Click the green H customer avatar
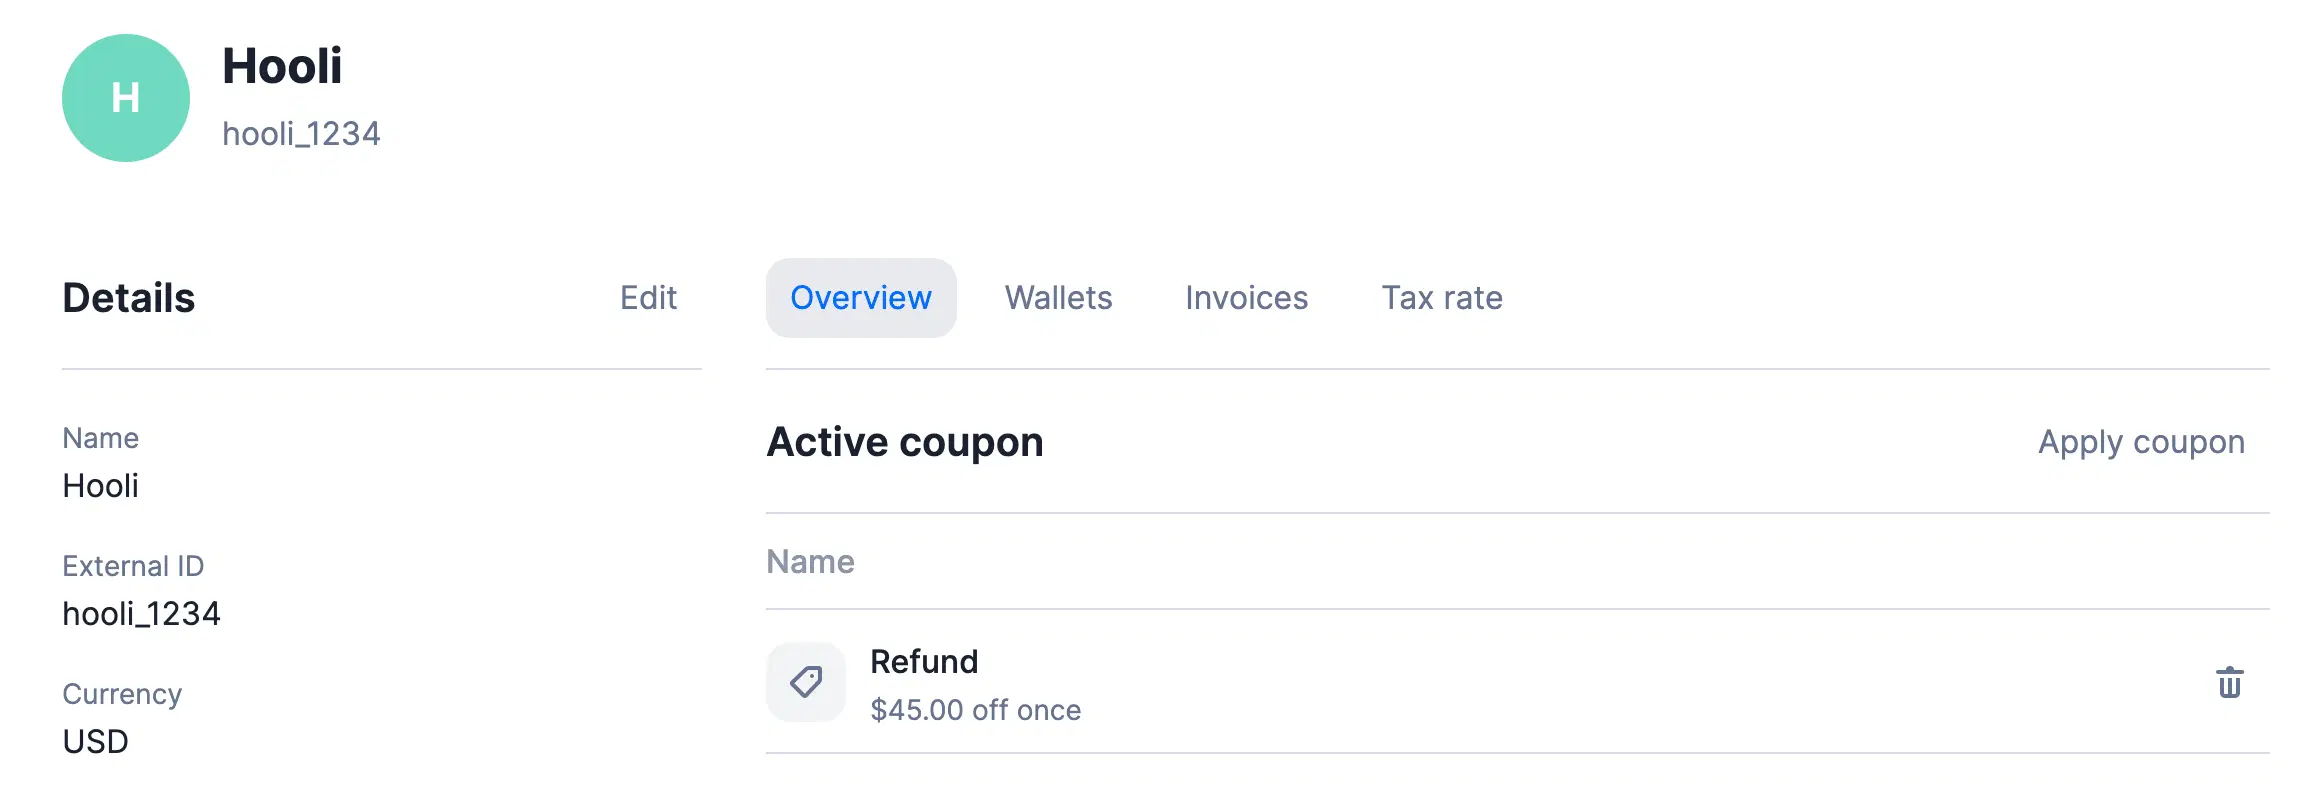The image size is (2314, 790). point(126,98)
